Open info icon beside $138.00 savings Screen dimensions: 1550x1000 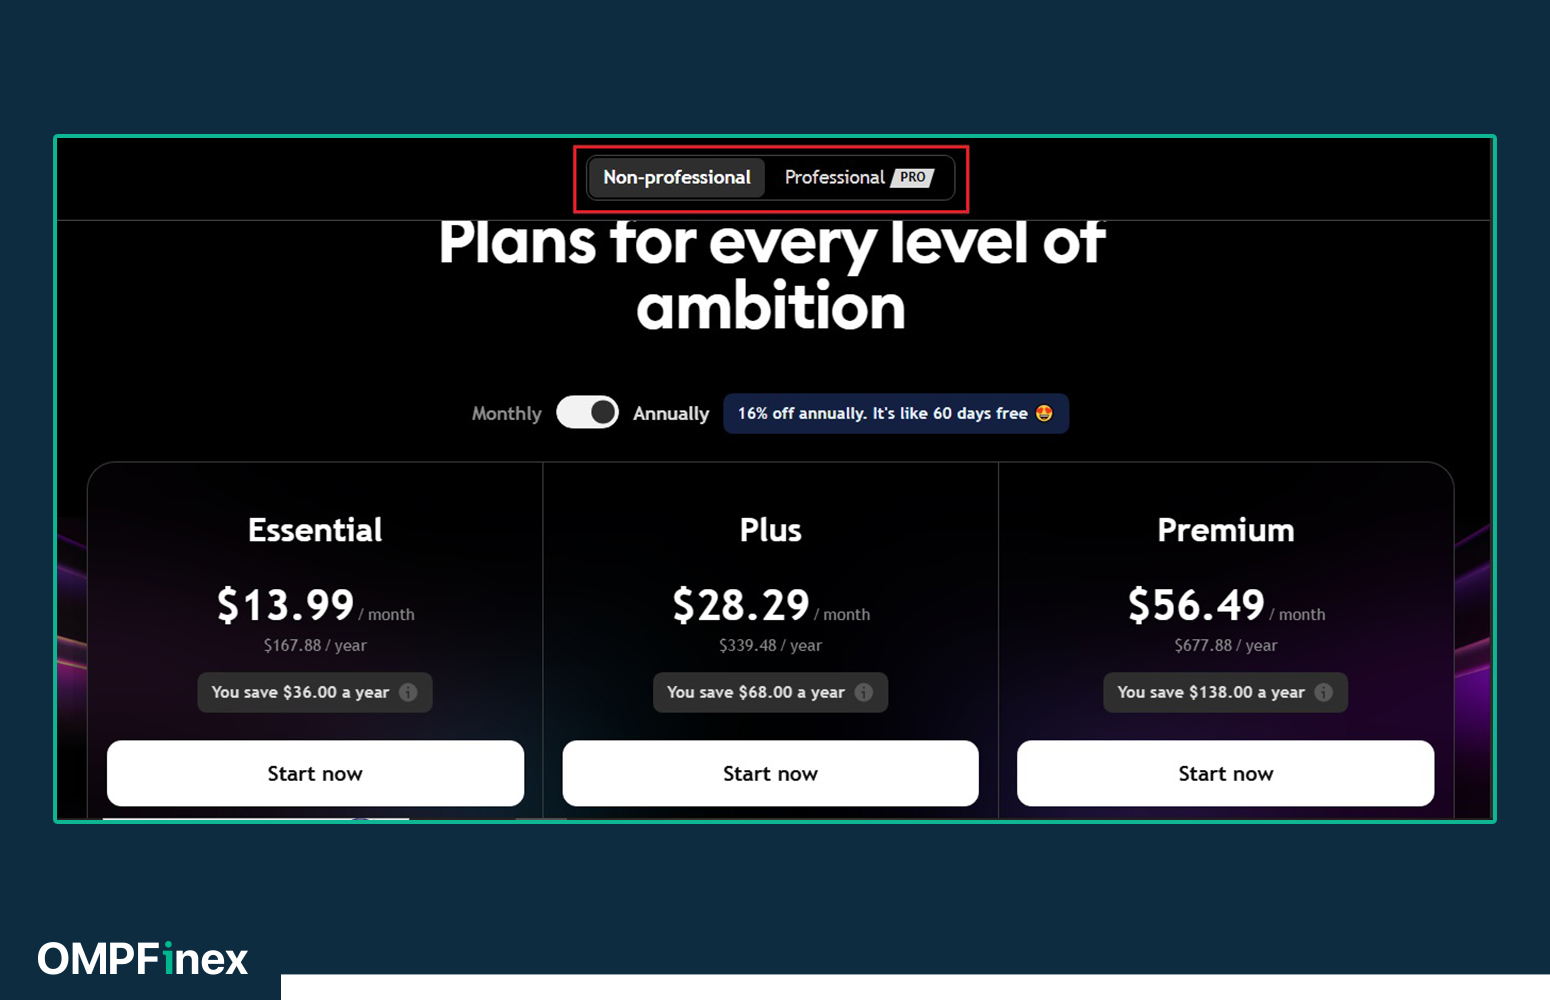pos(1324,692)
